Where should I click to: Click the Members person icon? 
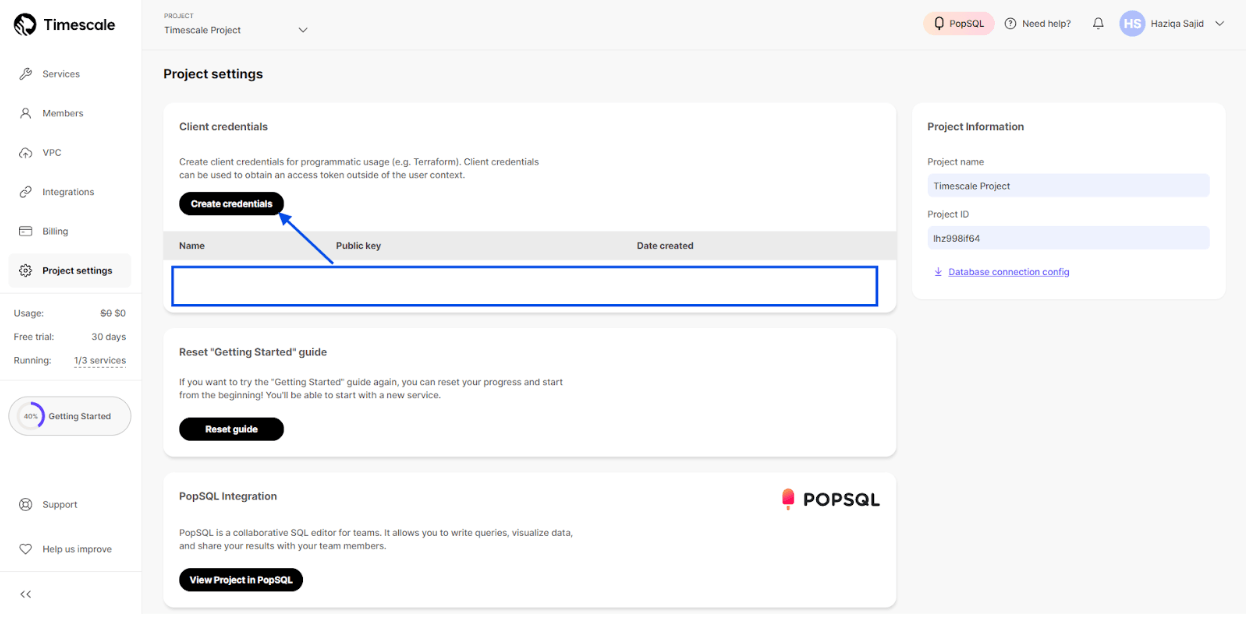tap(26, 113)
